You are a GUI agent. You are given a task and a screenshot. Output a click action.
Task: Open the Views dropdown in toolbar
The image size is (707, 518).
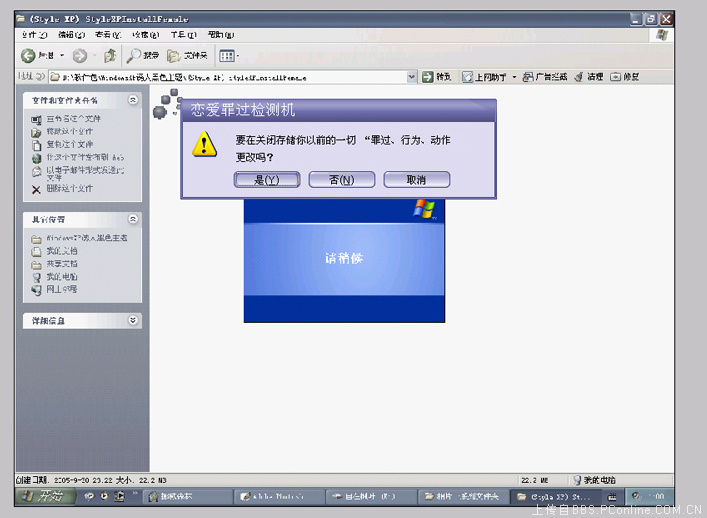[229, 56]
